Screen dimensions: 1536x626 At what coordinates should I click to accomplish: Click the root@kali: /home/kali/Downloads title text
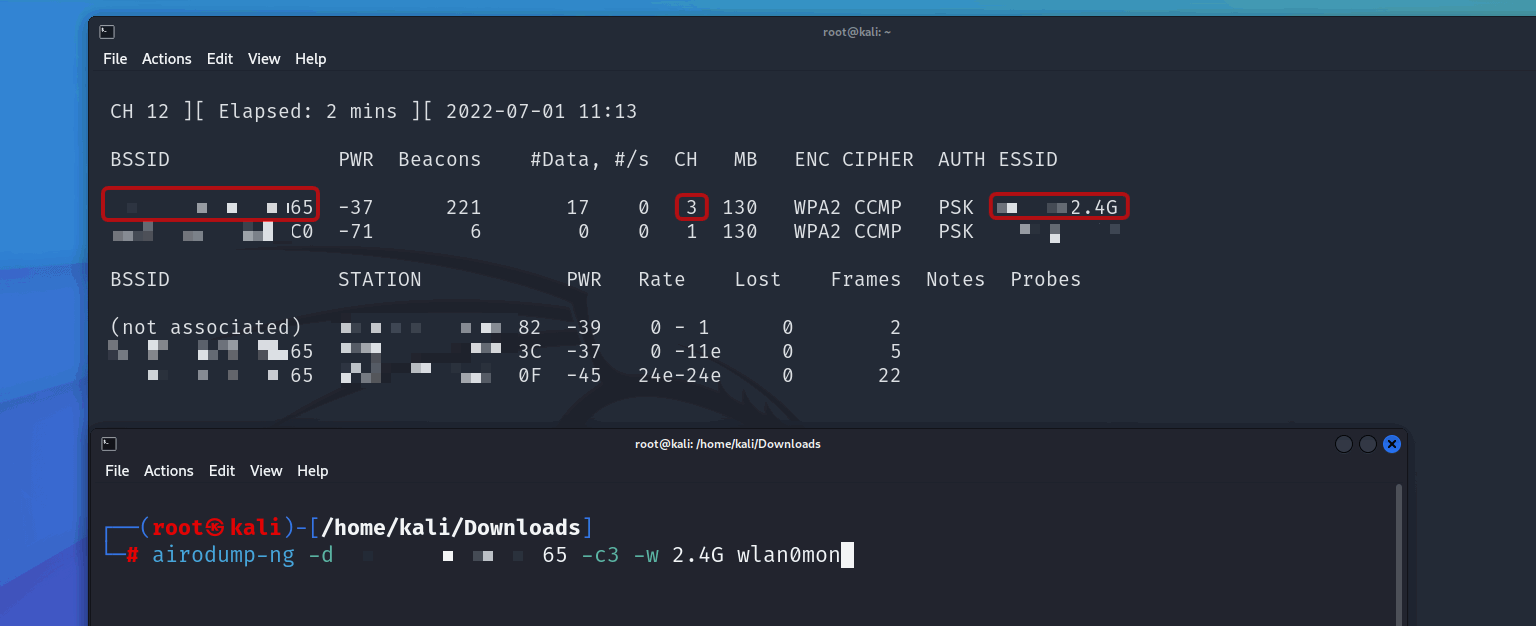pyautogui.click(x=727, y=443)
